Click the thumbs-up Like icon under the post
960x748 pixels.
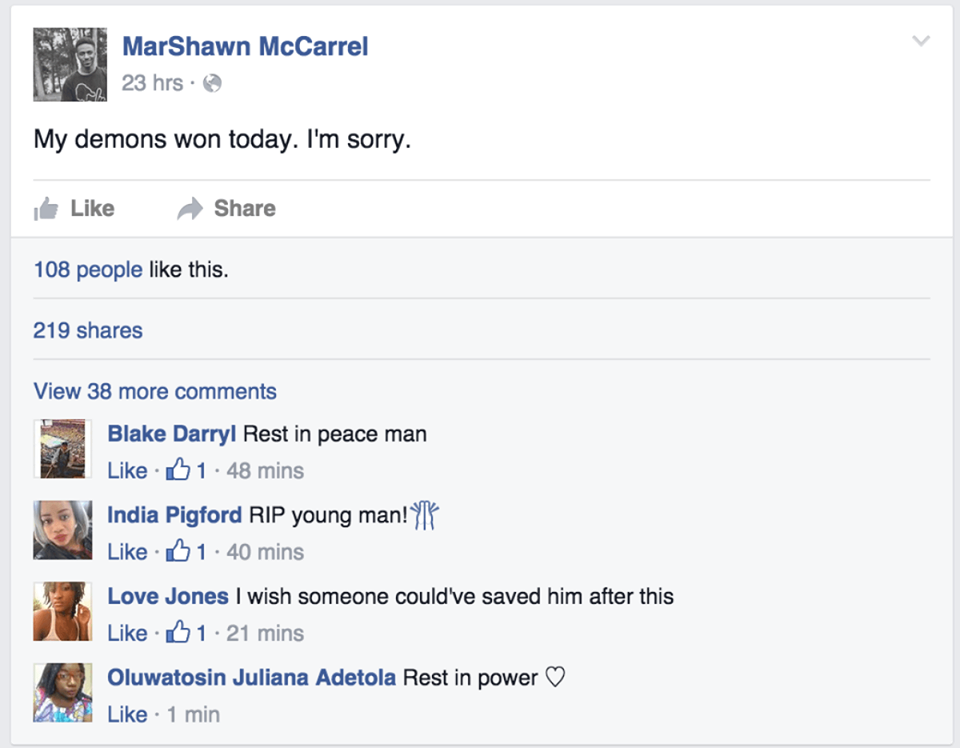(x=46, y=209)
